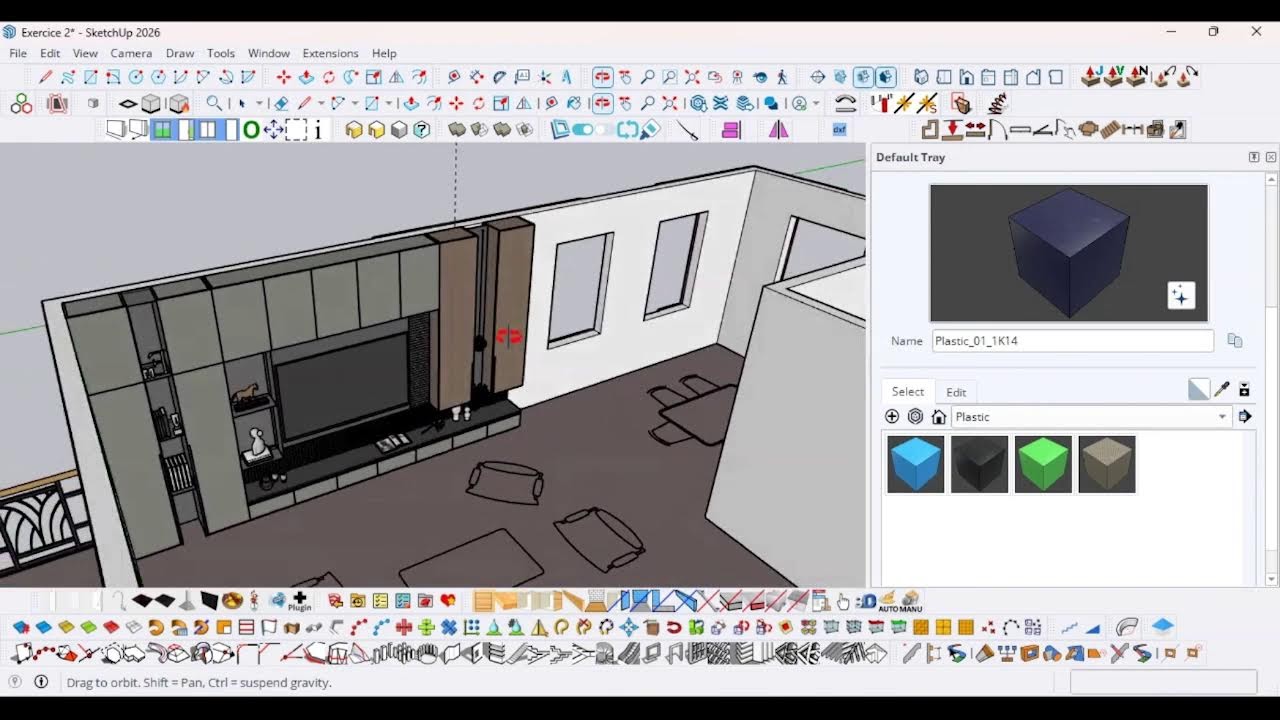Click the AUTO MANU toolbar icon
The image size is (1280, 720).
(x=901, y=601)
